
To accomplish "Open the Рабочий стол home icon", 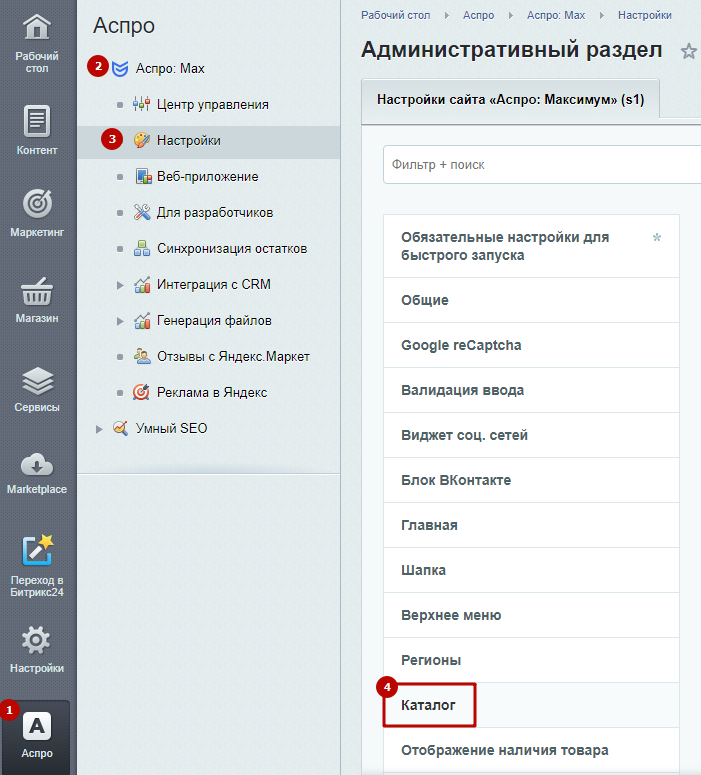I will [37, 28].
